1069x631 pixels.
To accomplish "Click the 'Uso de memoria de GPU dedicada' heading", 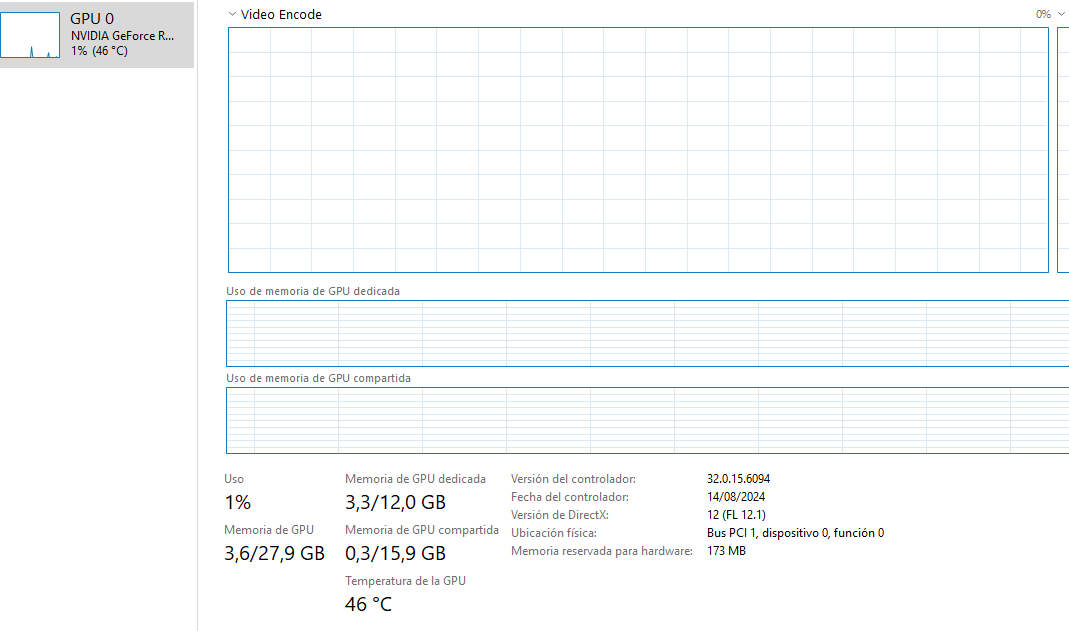I will pos(313,291).
